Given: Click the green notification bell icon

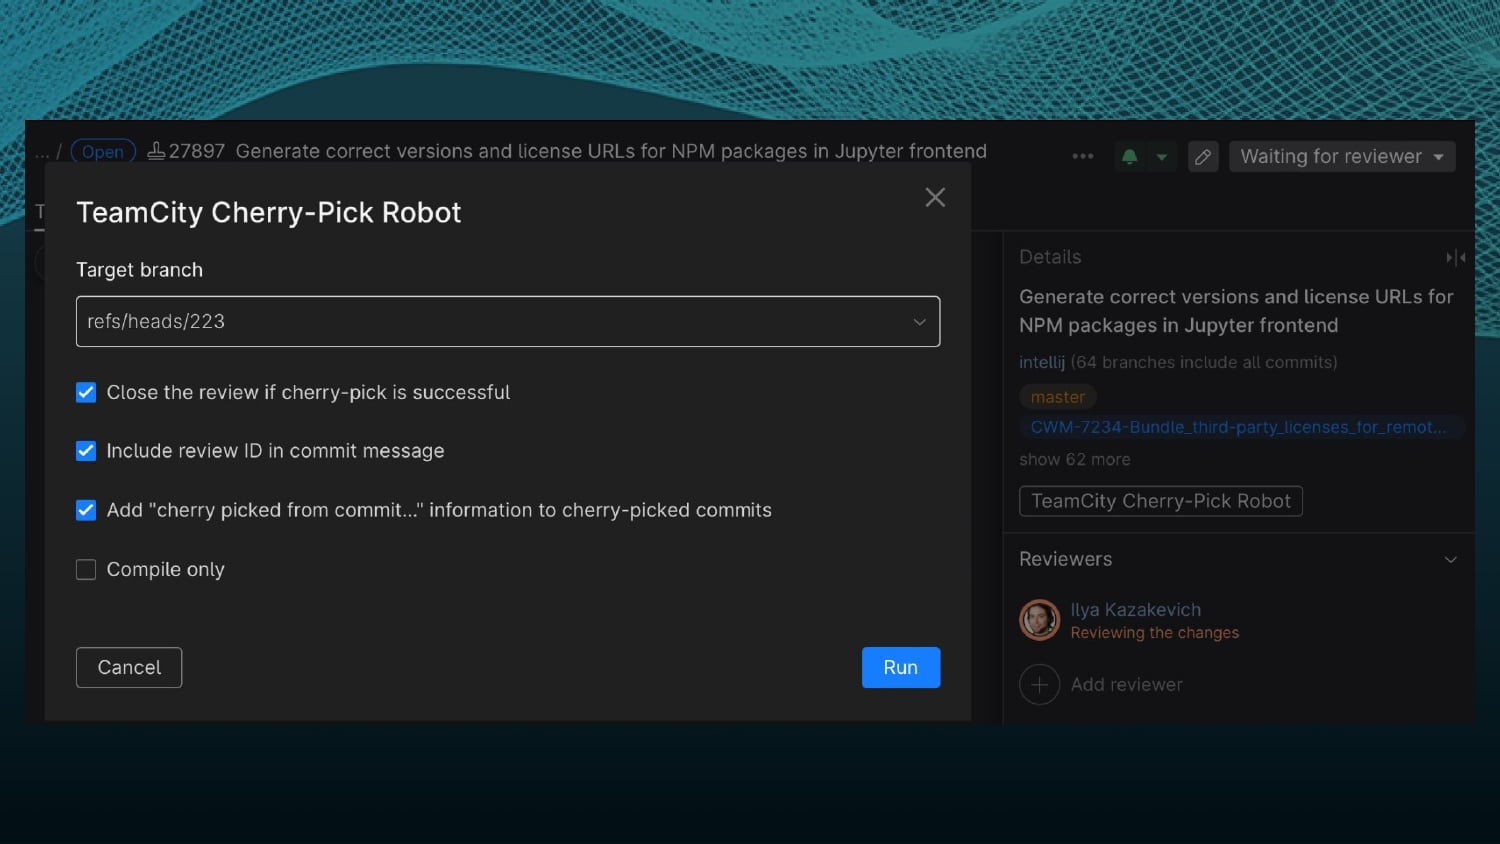Looking at the screenshot, I should coord(1130,156).
